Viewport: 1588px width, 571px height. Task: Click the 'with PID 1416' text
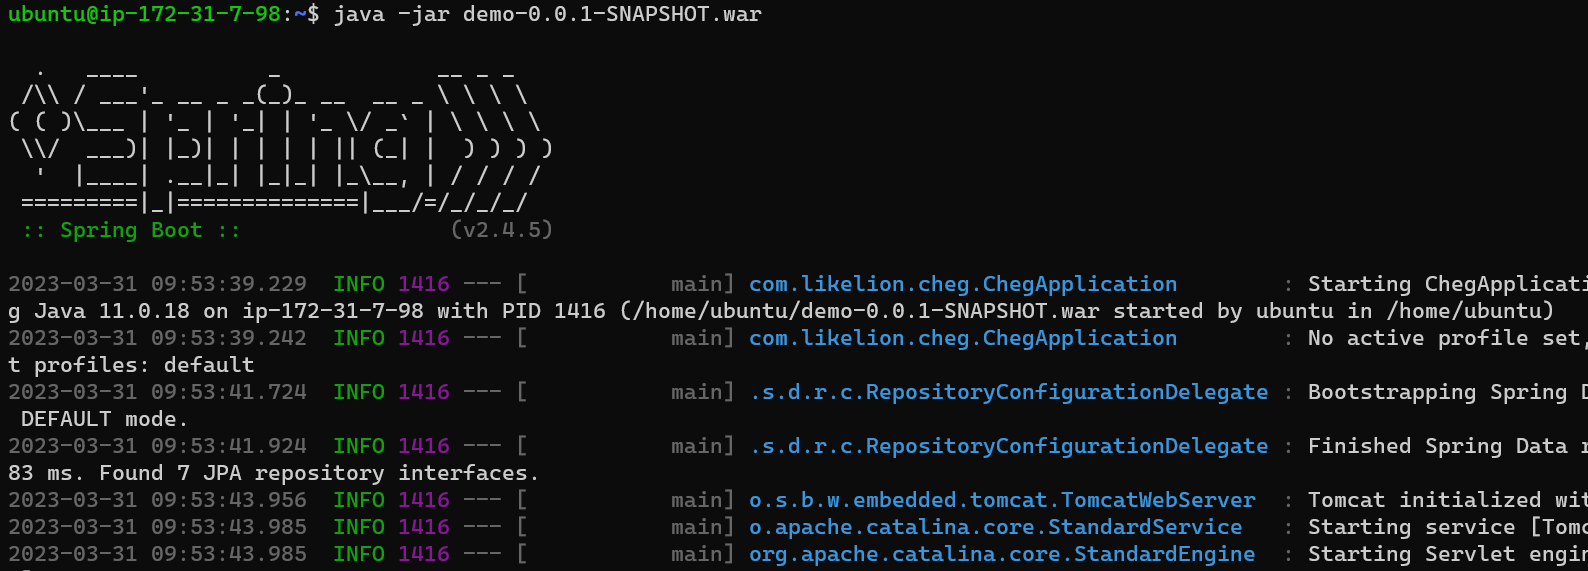tap(521, 311)
